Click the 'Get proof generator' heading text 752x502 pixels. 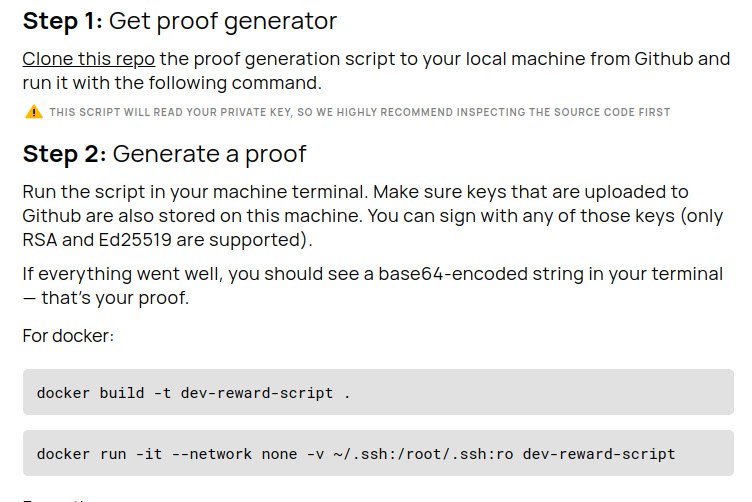tap(222, 21)
